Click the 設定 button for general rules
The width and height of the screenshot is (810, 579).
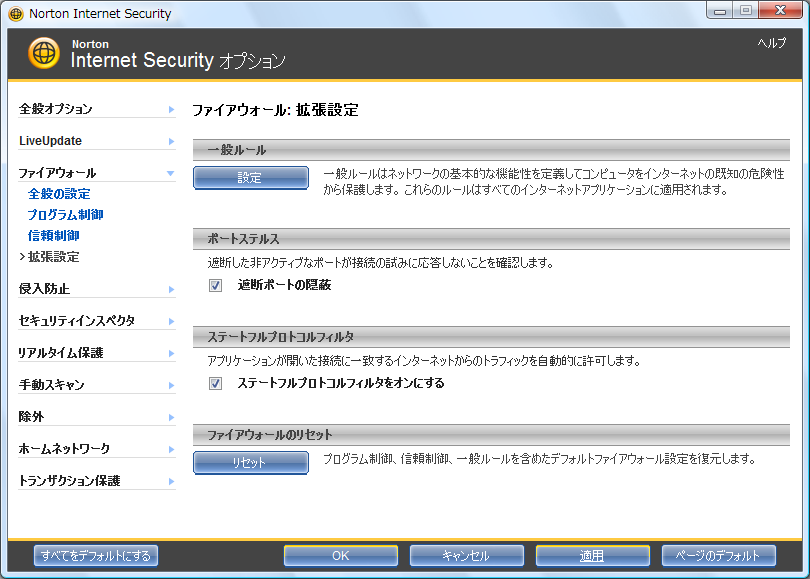[250, 178]
